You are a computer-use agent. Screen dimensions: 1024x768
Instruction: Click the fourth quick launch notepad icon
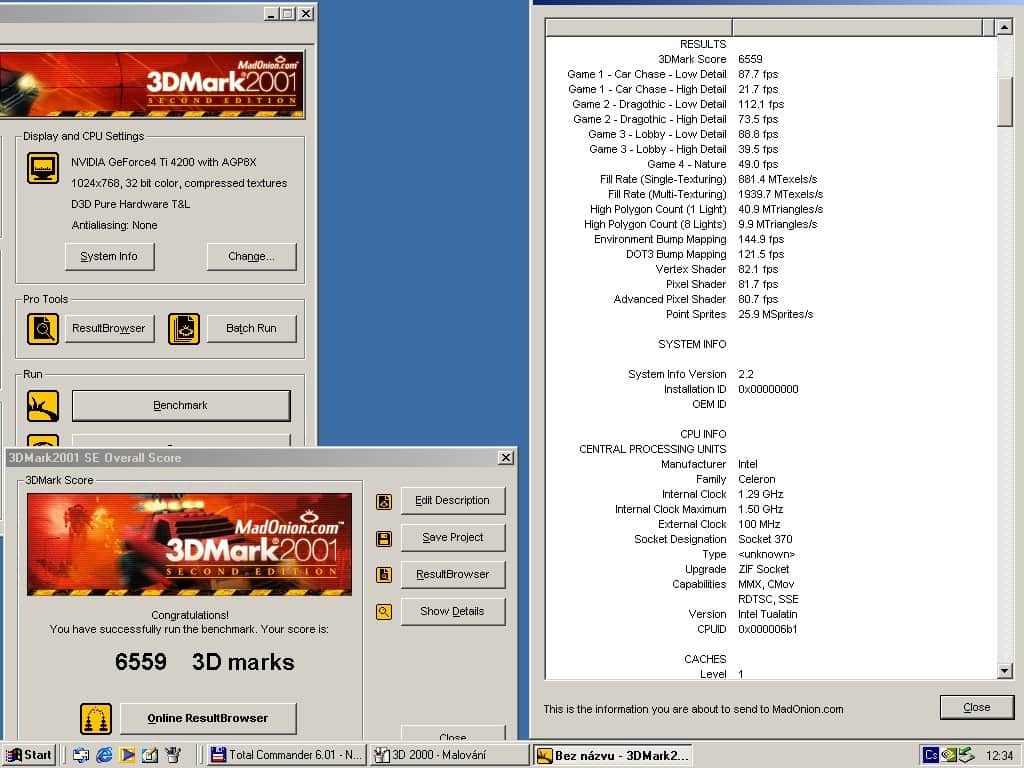coord(150,755)
